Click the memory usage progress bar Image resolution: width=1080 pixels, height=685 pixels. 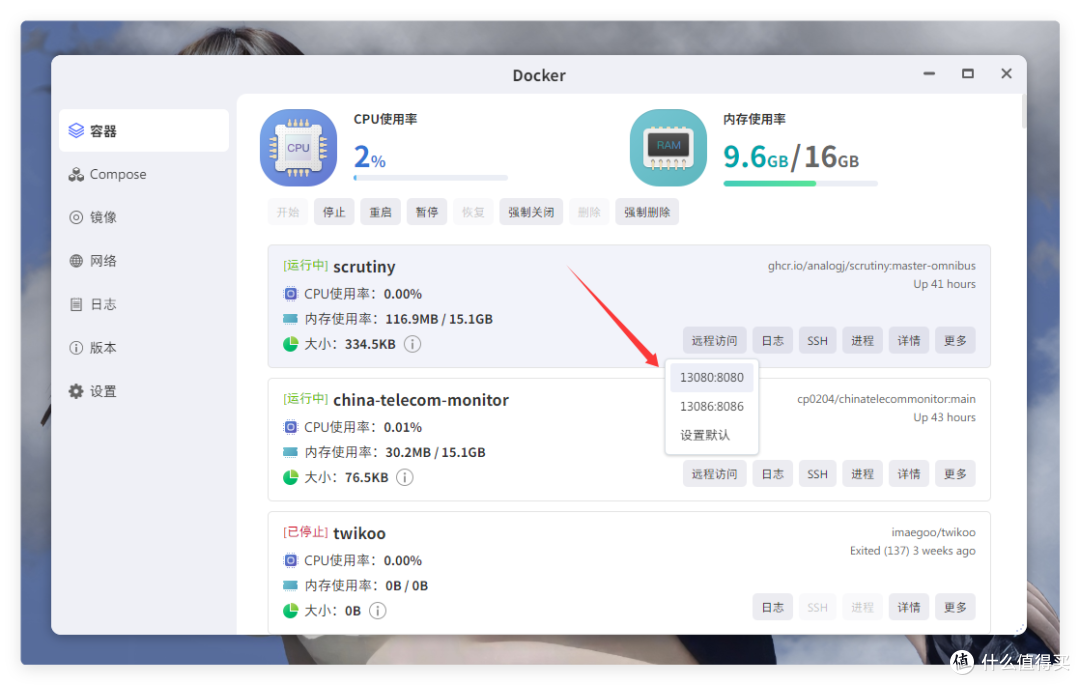pyautogui.click(x=800, y=183)
